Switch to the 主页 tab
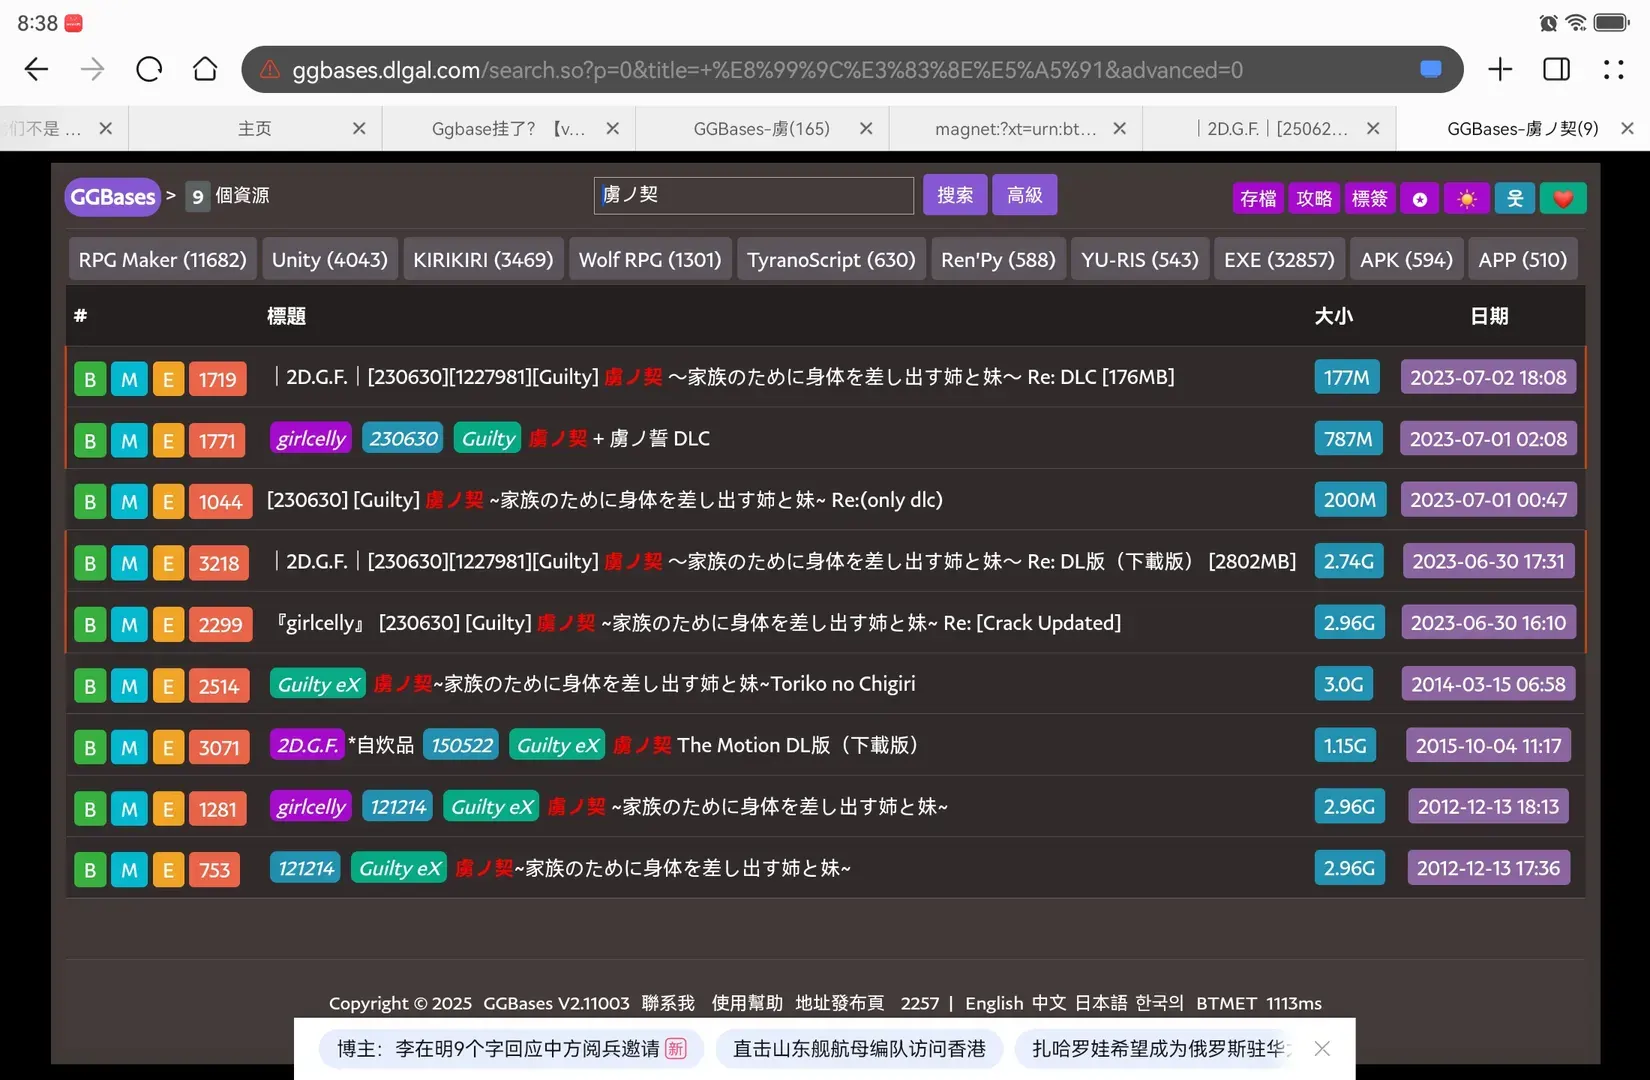Image resolution: width=1650 pixels, height=1080 pixels. [254, 128]
